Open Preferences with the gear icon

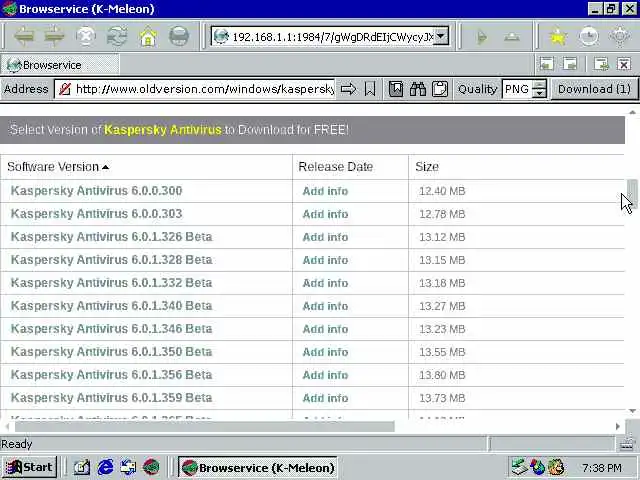620,37
